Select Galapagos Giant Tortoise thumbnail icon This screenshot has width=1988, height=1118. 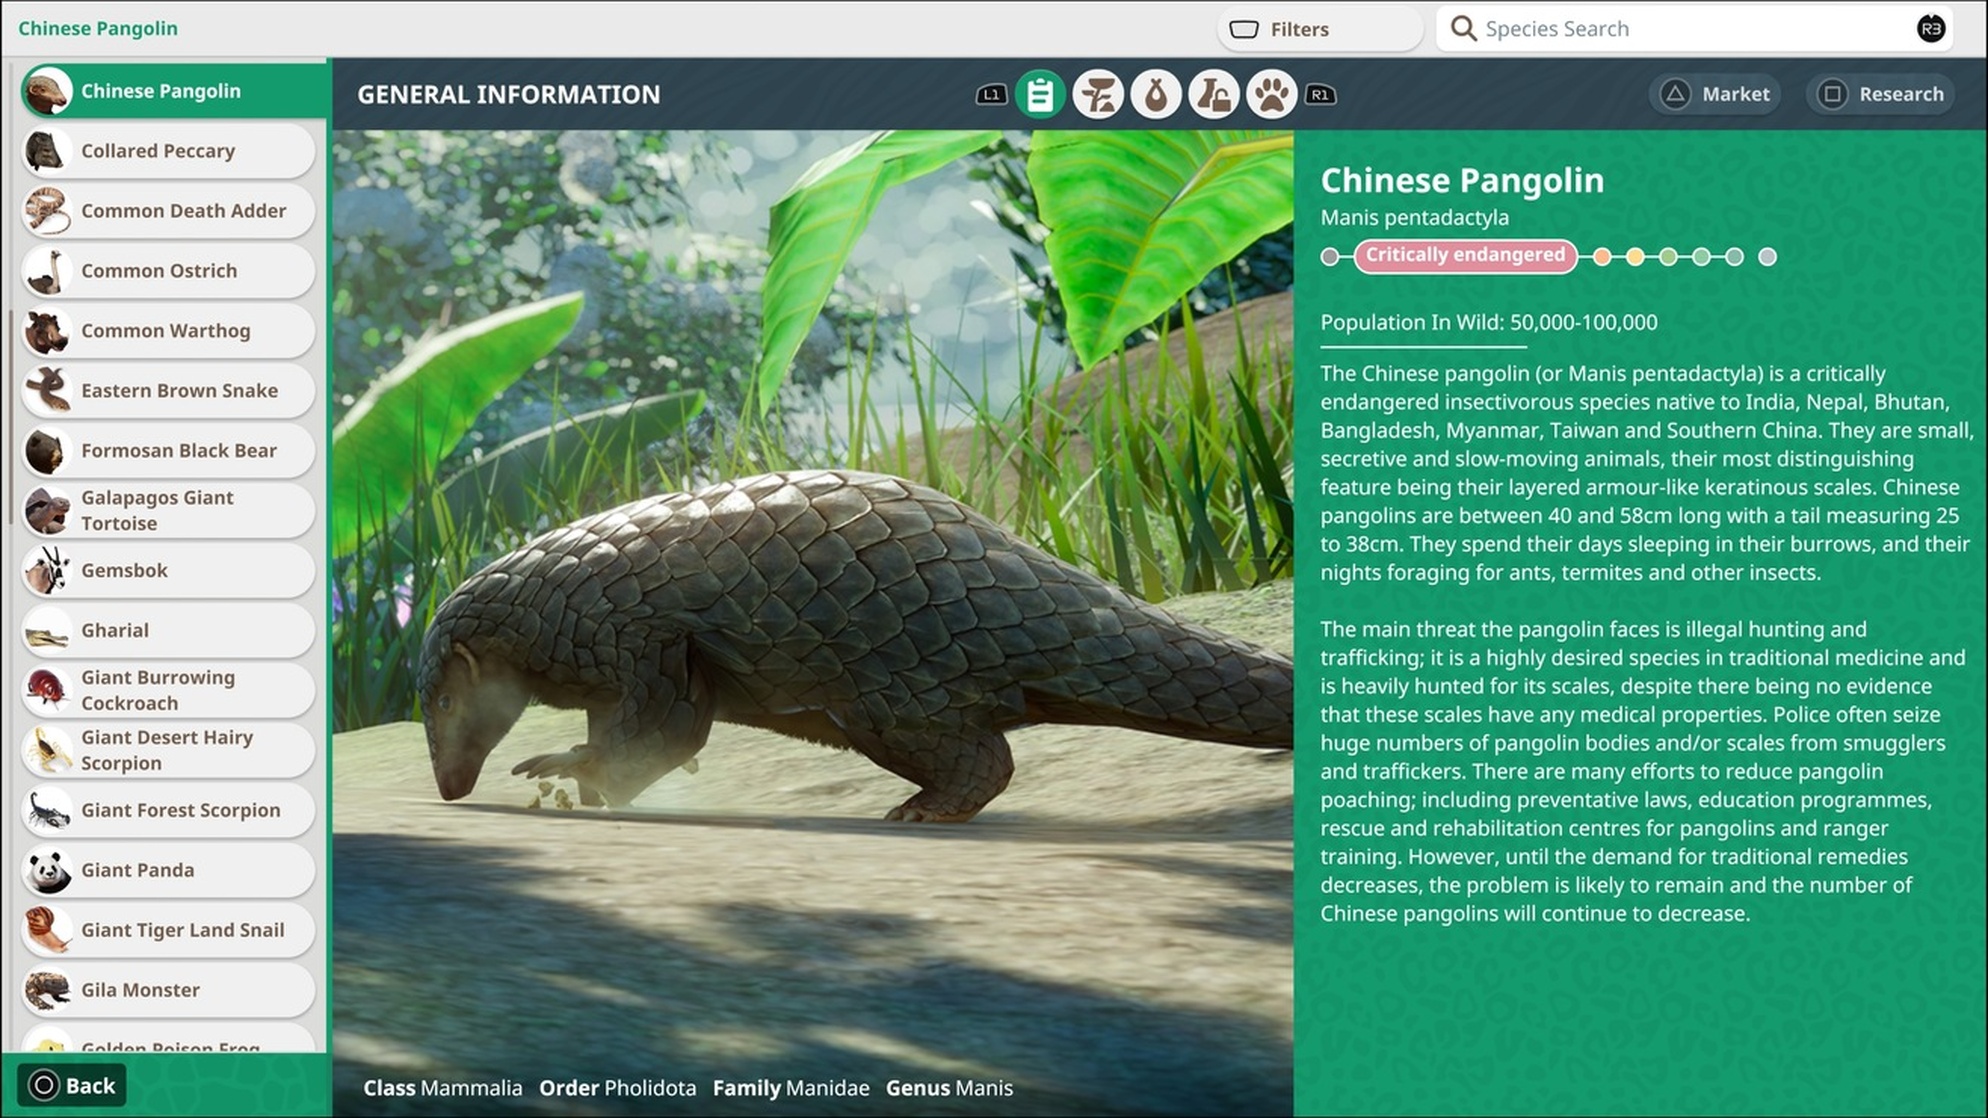tap(47, 511)
